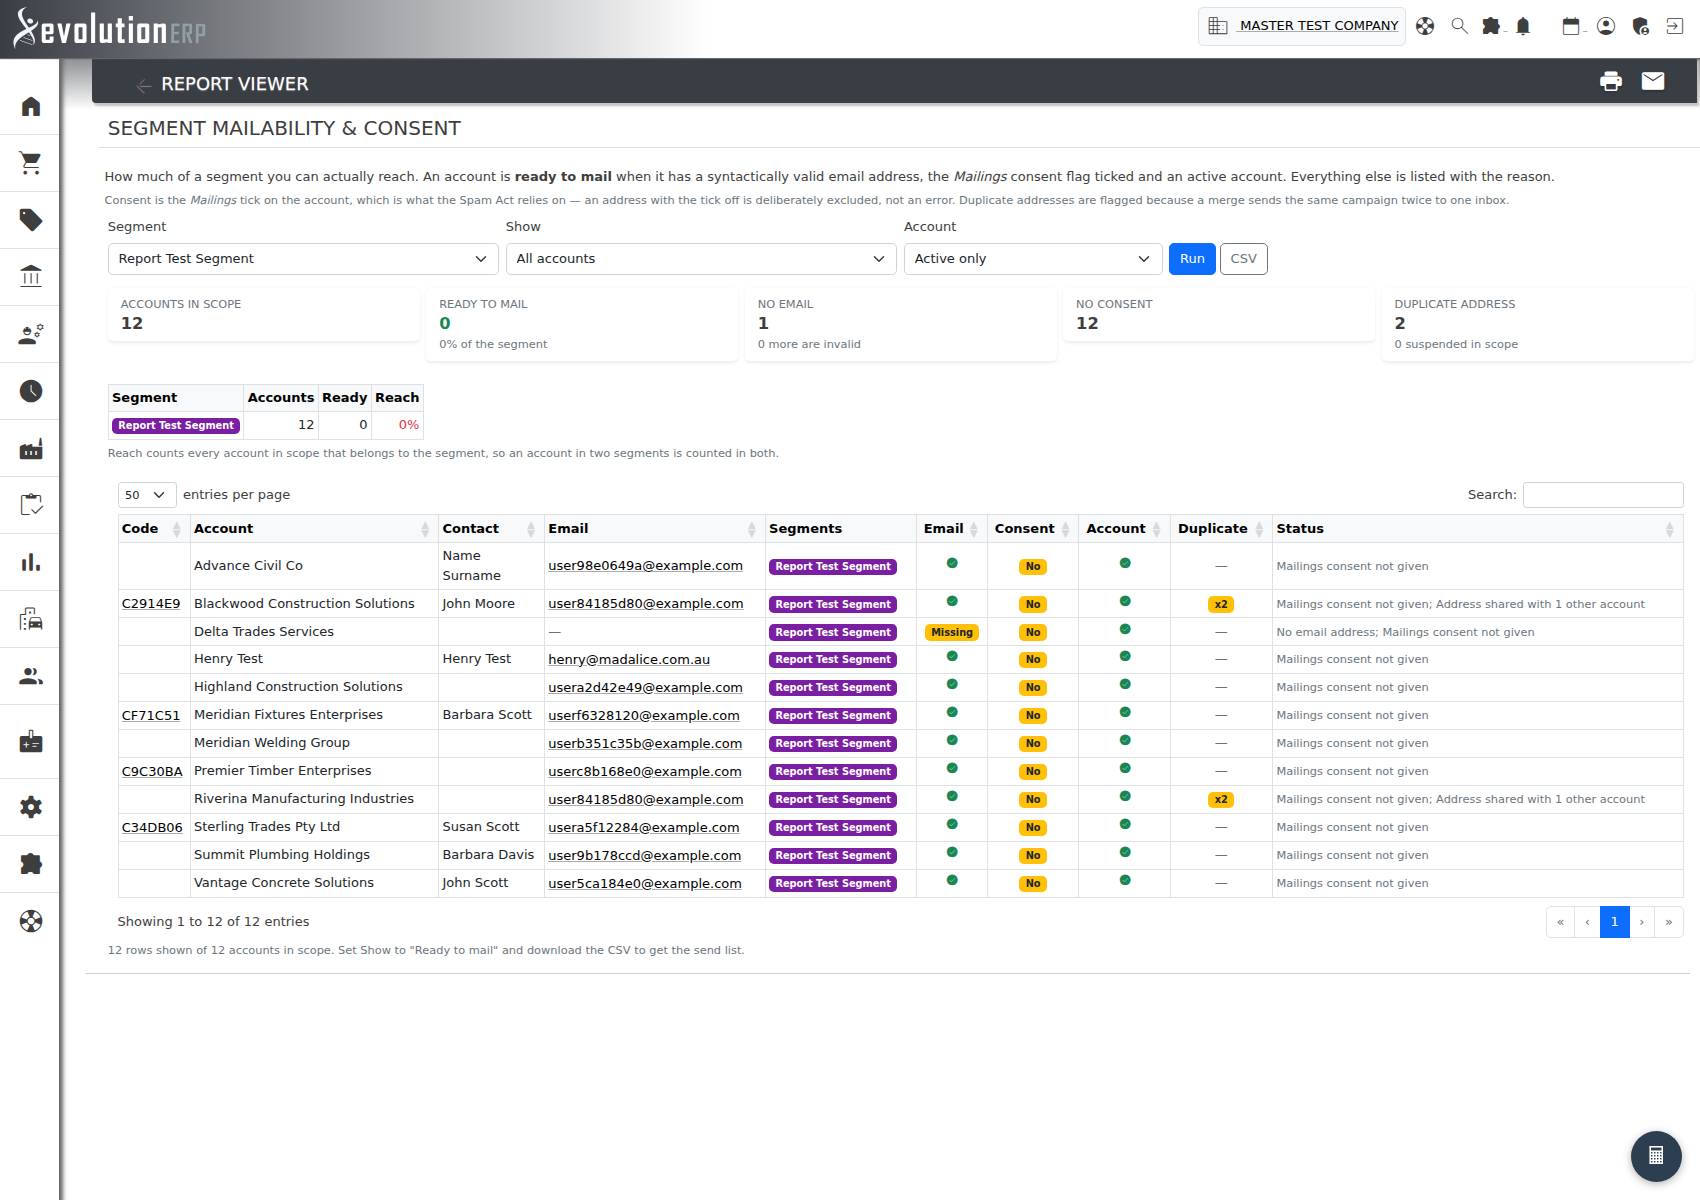Viewport: 1700px width, 1200px height.
Task: Click the Search input field
Action: coord(1603,494)
